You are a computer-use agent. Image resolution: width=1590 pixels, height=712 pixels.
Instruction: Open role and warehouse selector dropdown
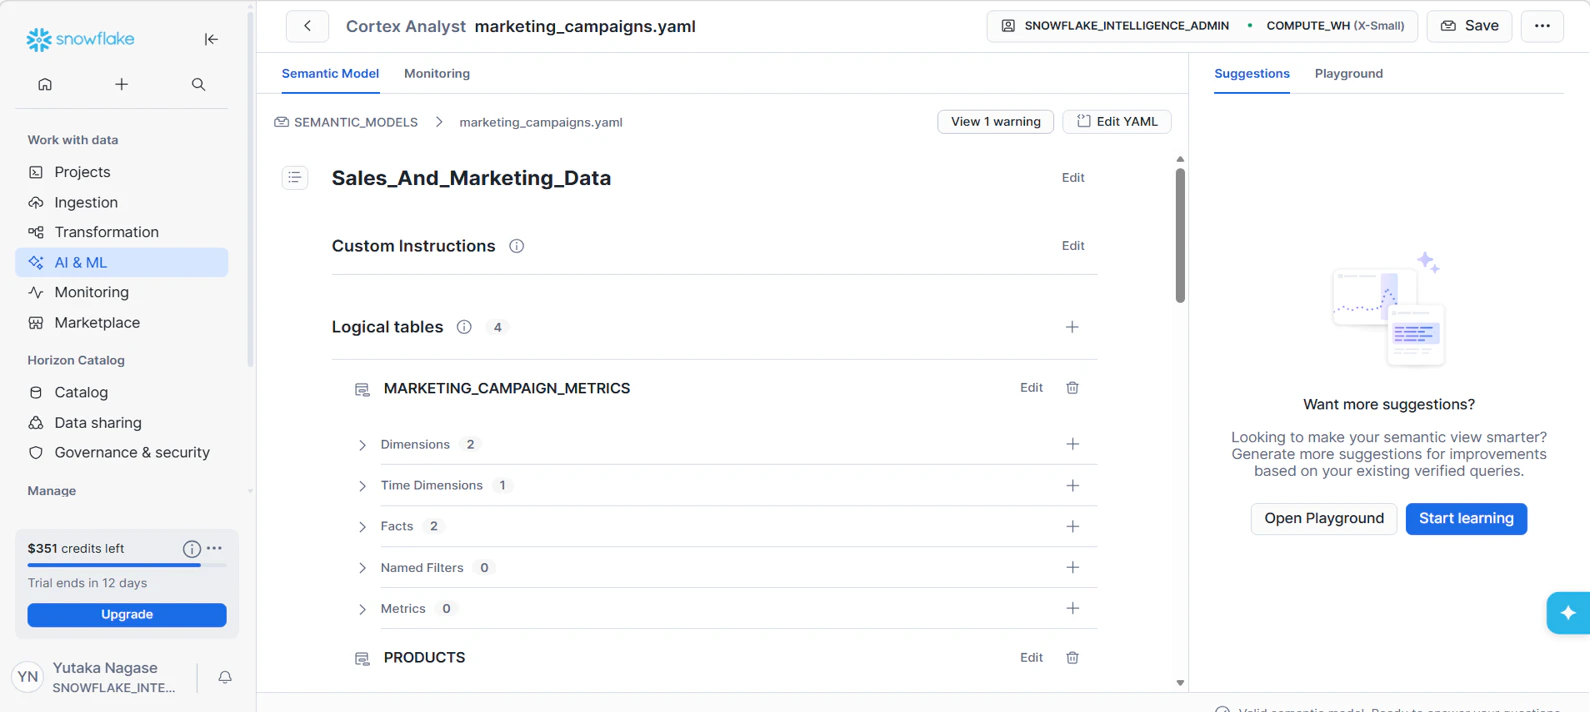point(1202,26)
